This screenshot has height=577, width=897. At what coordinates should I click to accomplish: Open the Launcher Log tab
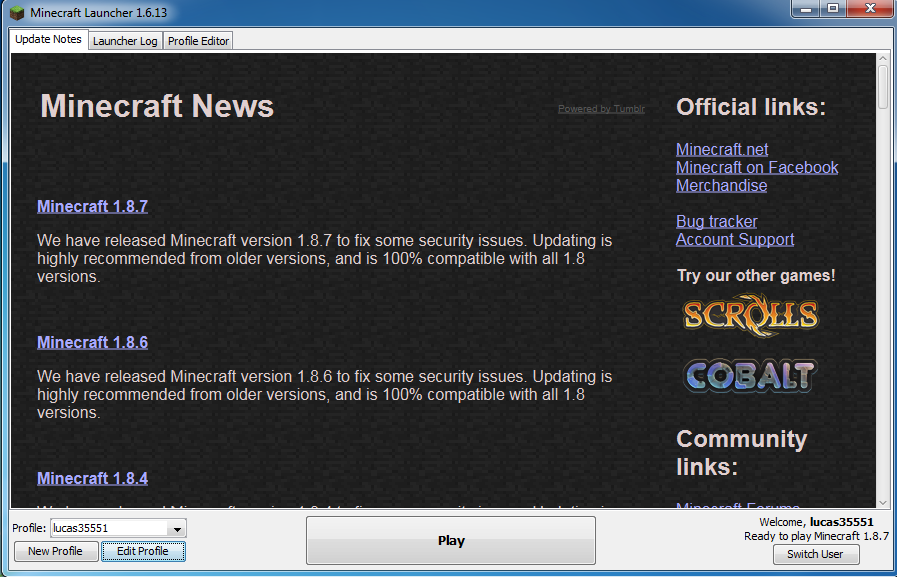(125, 41)
